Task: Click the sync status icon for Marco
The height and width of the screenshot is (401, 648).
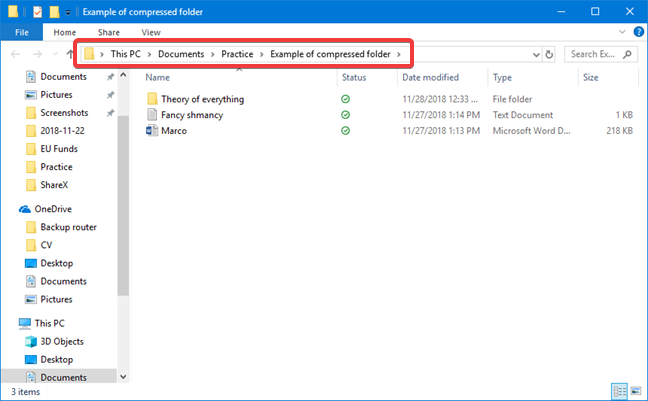Action: pyautogui.click(x=345, y=131)
